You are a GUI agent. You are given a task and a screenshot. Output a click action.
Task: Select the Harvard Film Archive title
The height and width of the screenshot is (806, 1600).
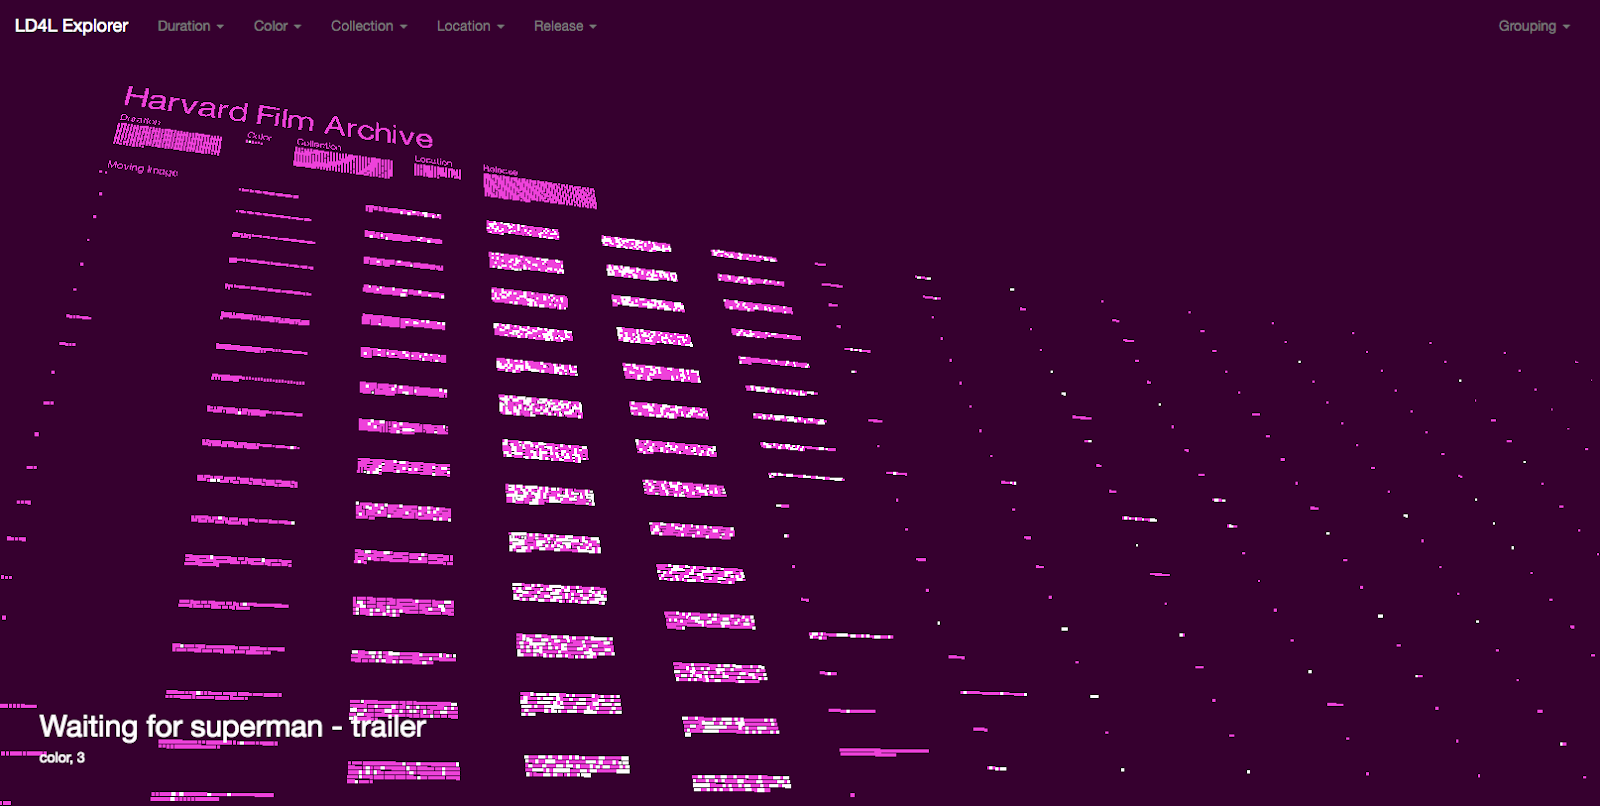278,116
